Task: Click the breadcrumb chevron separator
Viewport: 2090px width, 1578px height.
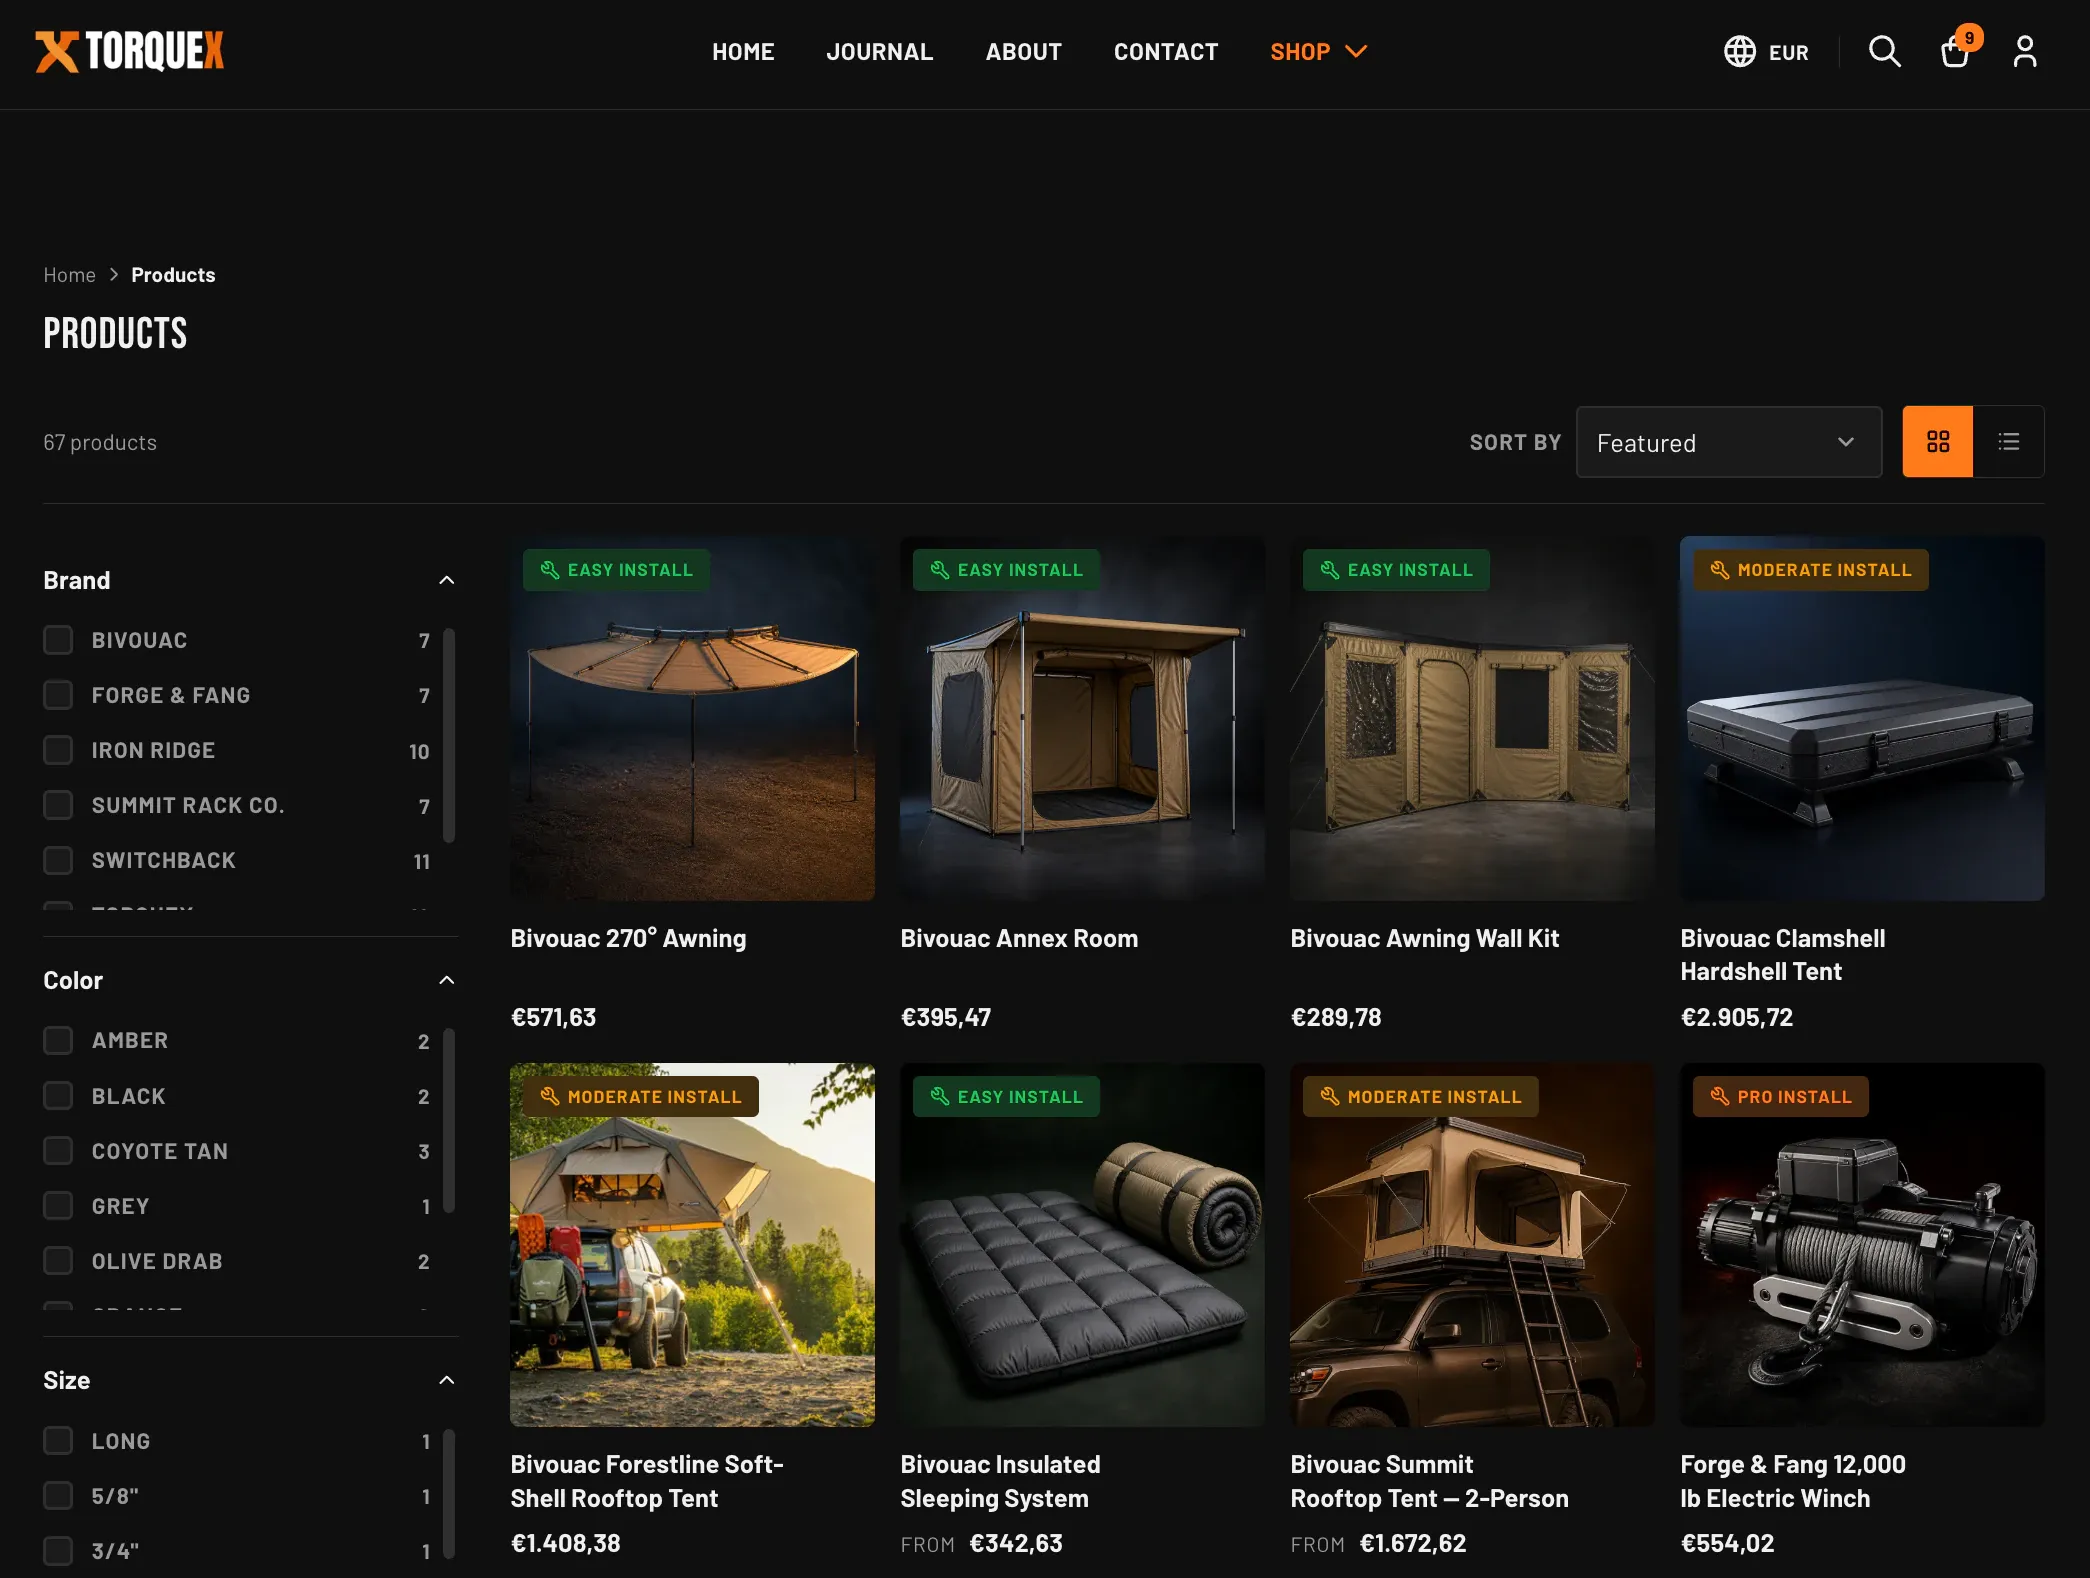Action: tap(114, 275)
